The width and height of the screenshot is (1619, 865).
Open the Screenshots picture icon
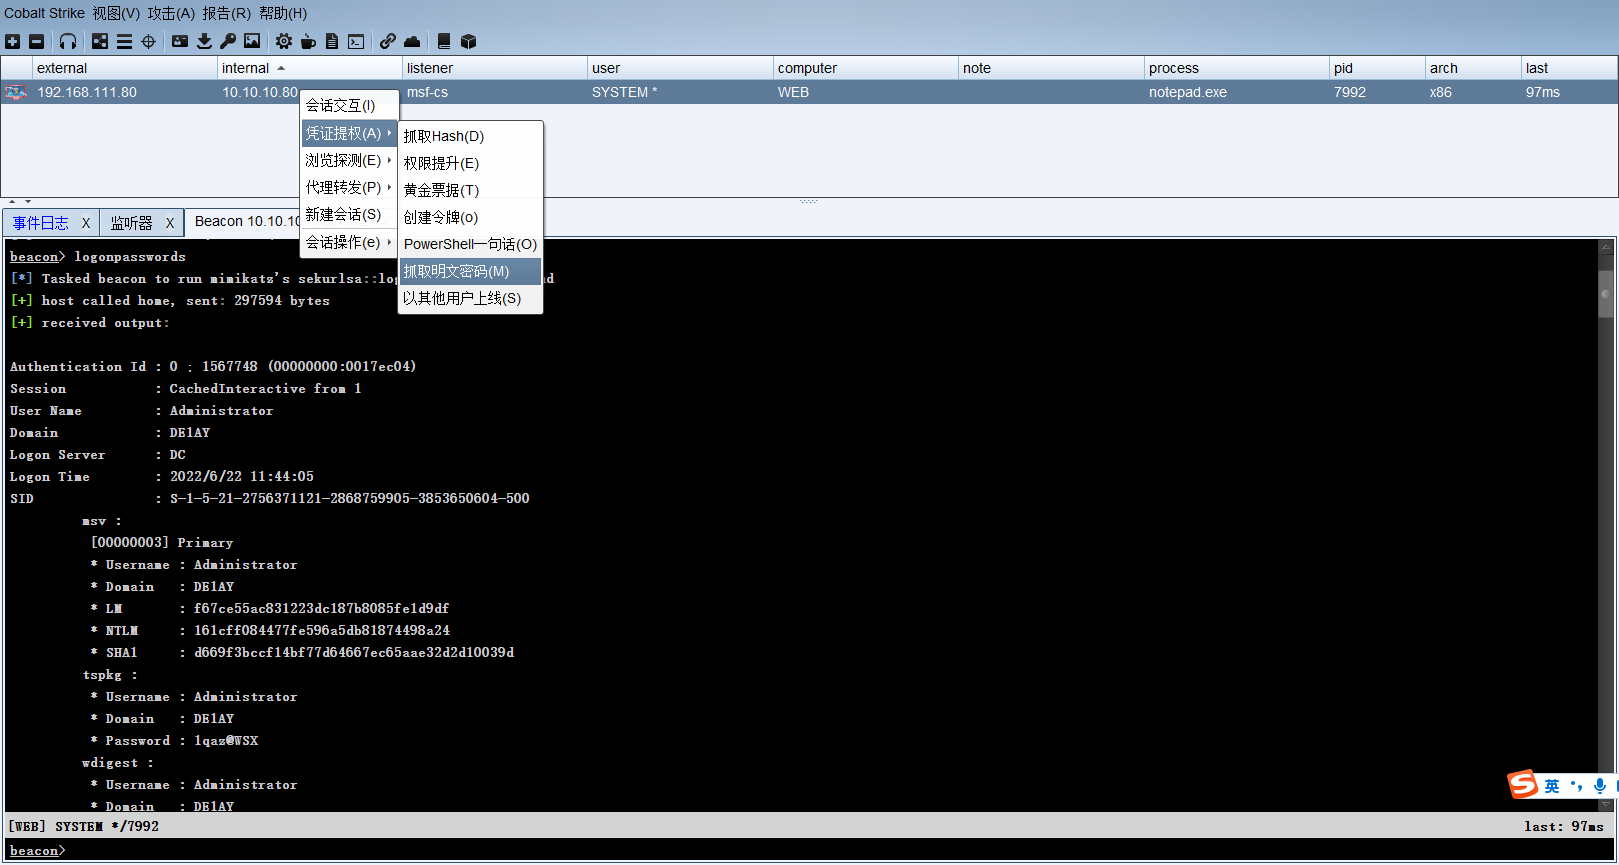click(x=252, y=41)
